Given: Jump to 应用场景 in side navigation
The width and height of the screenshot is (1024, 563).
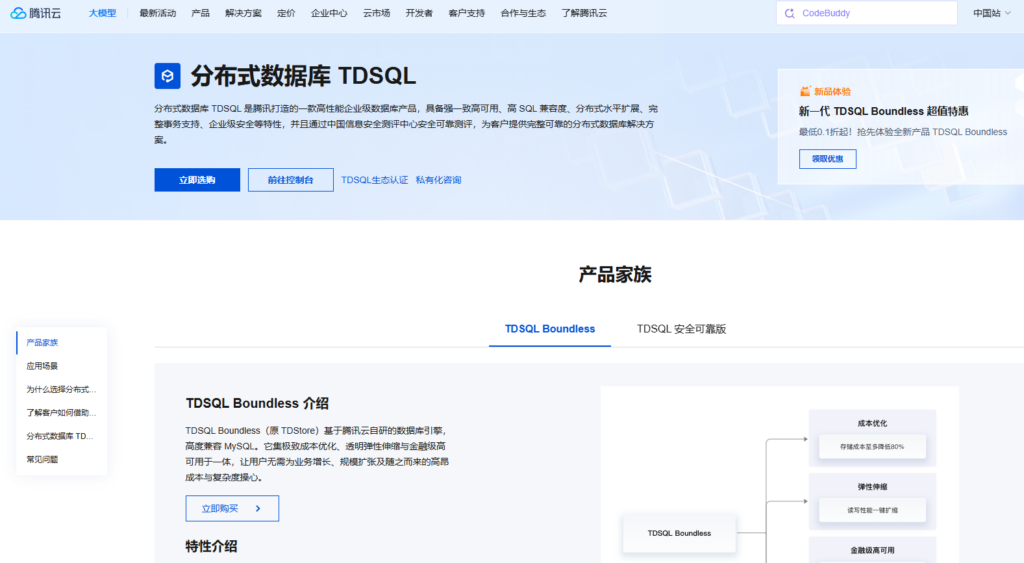Looking at the screenshot, I should (x=42, y=366).
